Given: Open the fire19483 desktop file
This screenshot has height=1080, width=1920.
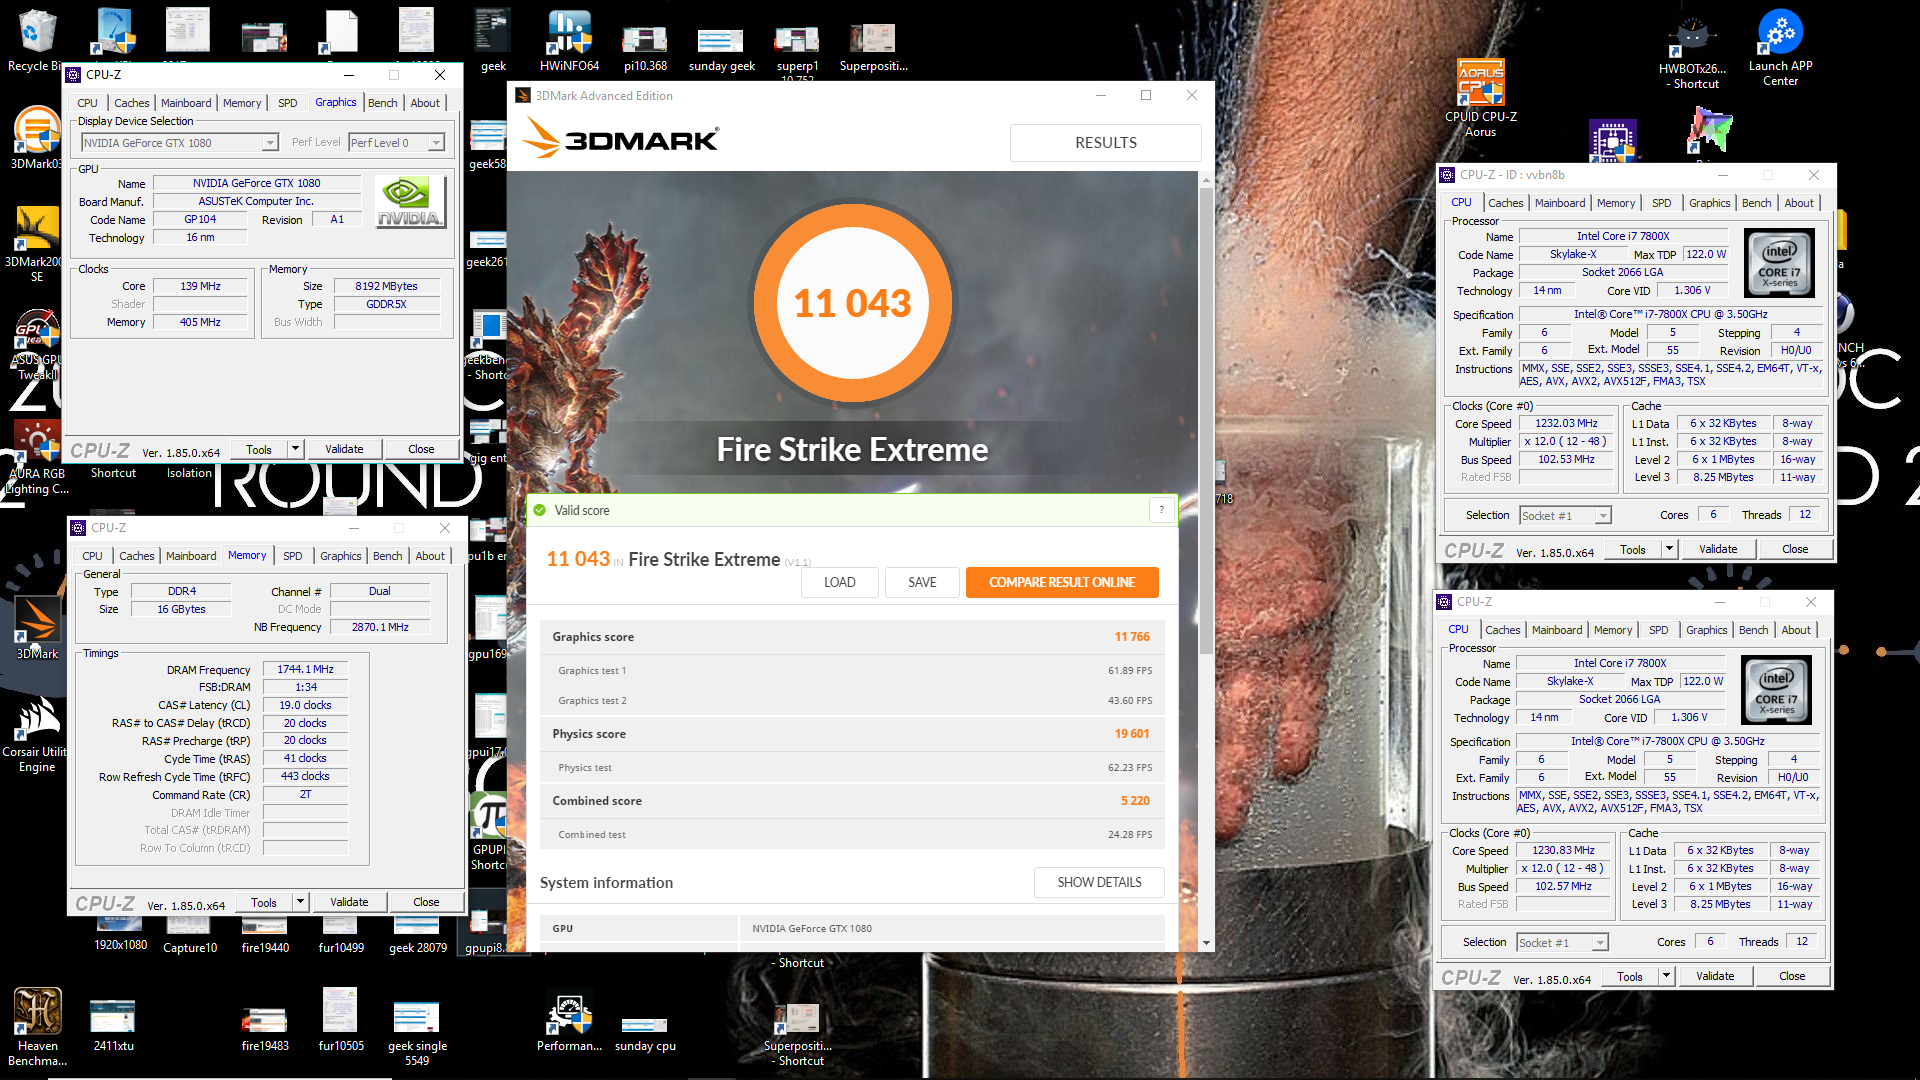Looking at the screenshot, I should pos(265,1027).
